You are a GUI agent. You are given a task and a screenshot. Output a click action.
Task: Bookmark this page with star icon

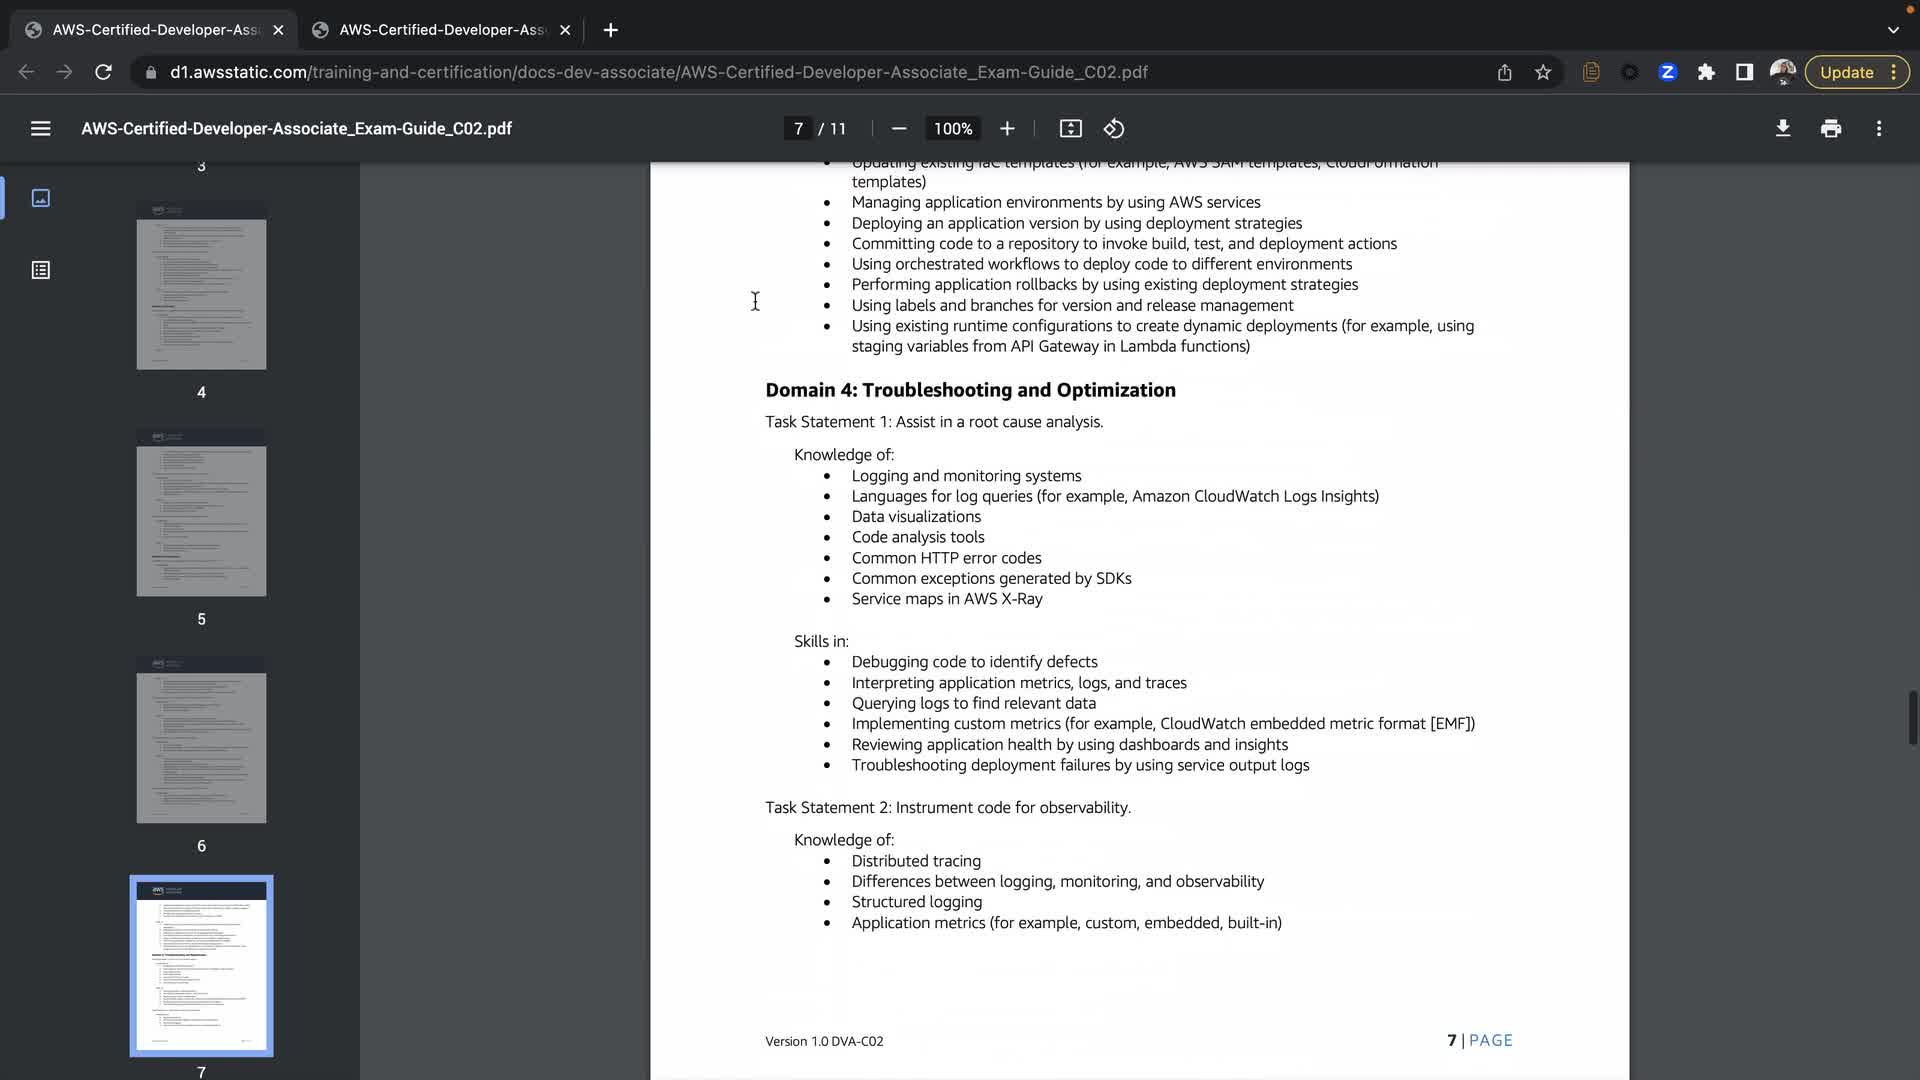tap(1543, 72)
